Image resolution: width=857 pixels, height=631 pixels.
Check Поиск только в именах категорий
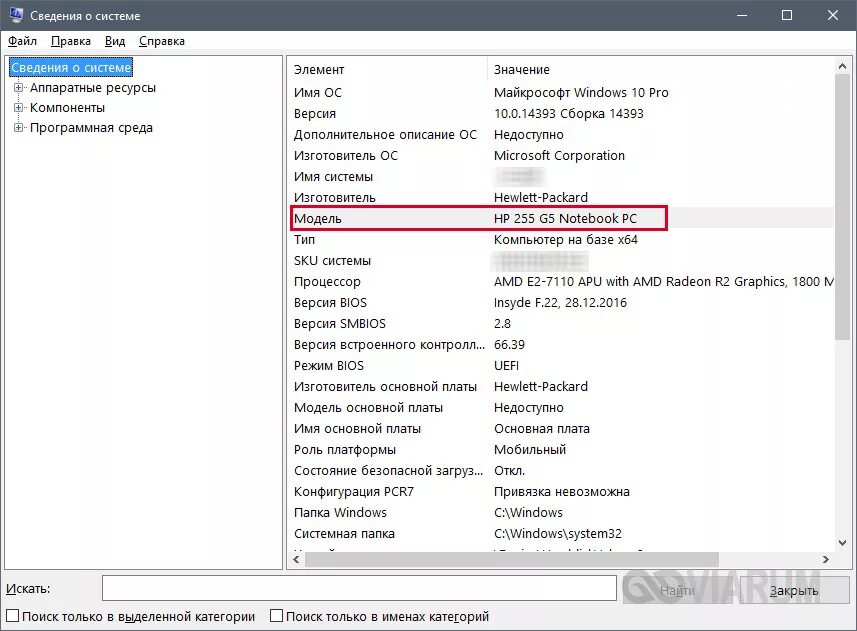(277, 616)
